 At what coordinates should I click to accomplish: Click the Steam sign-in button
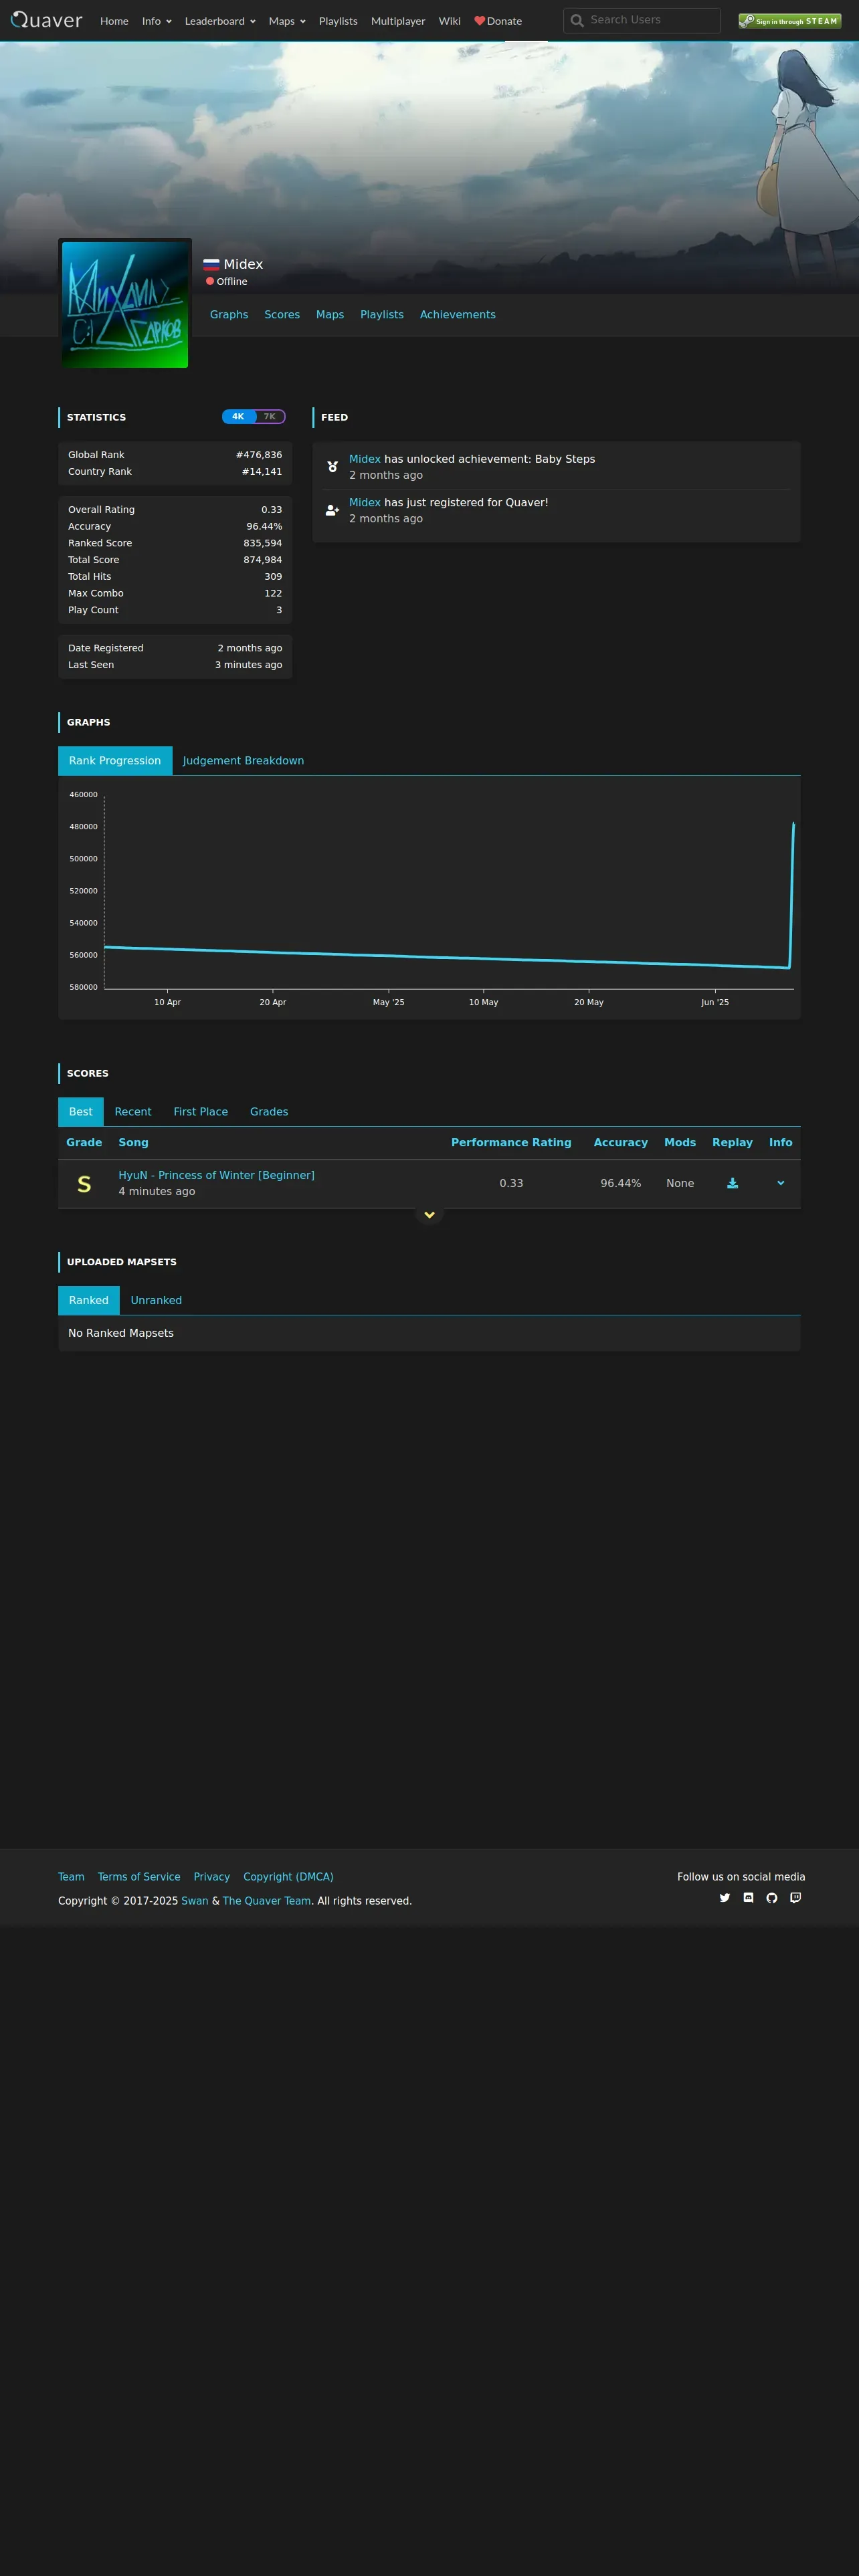pyautogui.click(x=789, y=21)
